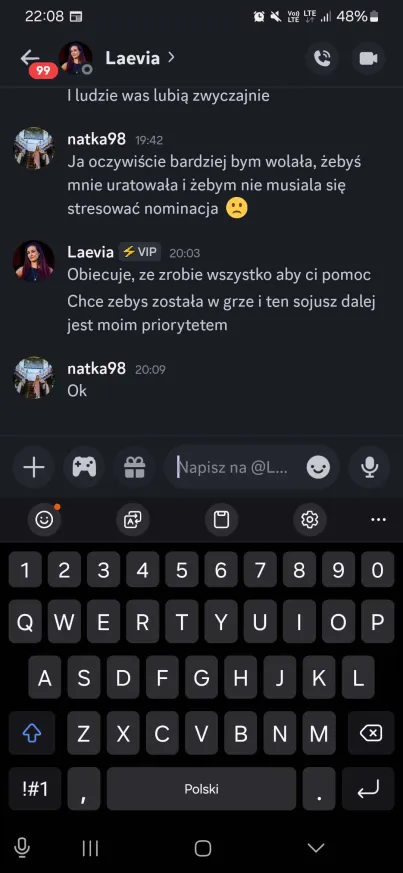Screen dimensions: 403x873
Task: Open keyboard settings gear
Action: click(x=309, y=520)
